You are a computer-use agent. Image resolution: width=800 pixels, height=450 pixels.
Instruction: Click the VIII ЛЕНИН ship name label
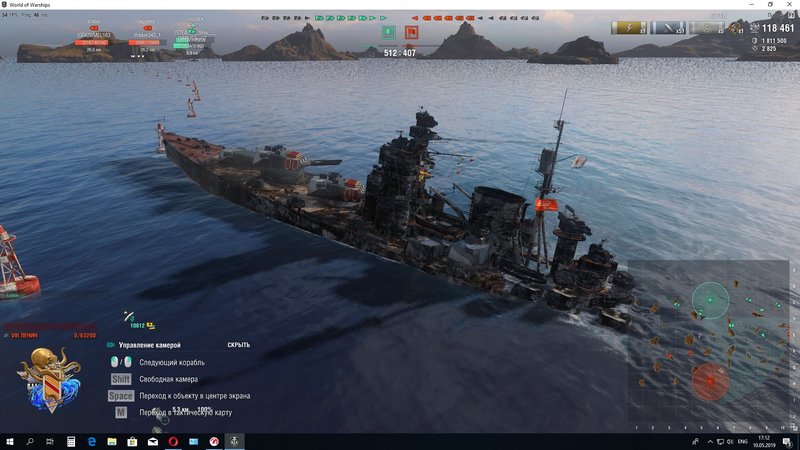[24, 336]
